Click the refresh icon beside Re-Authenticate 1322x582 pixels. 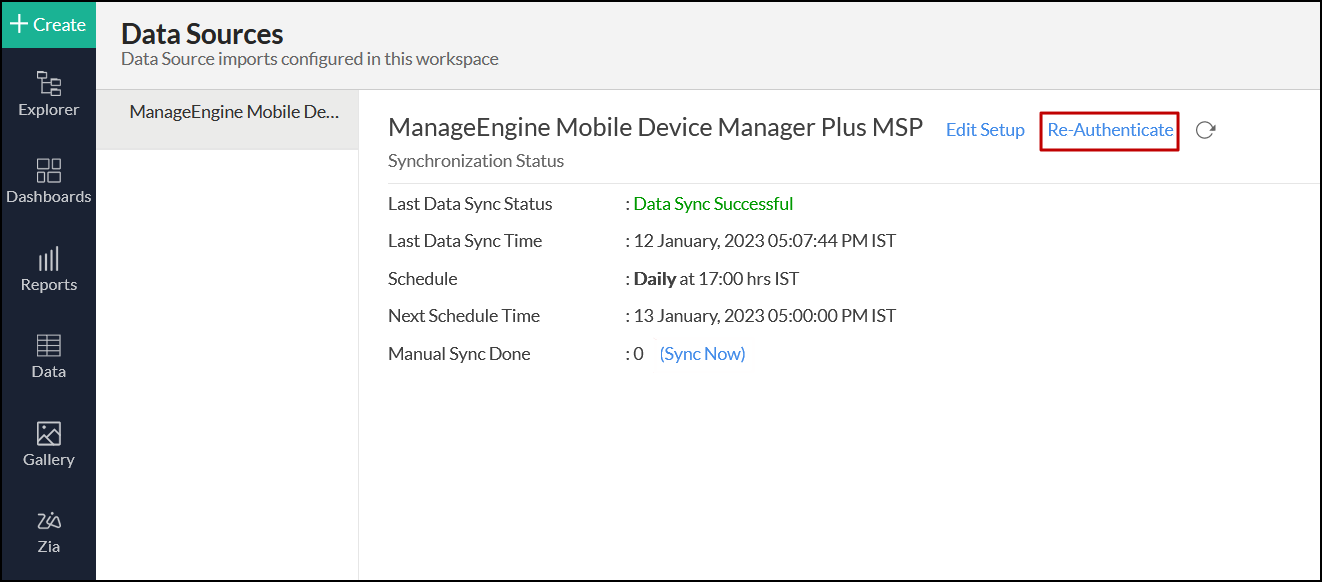point(1205,130)
